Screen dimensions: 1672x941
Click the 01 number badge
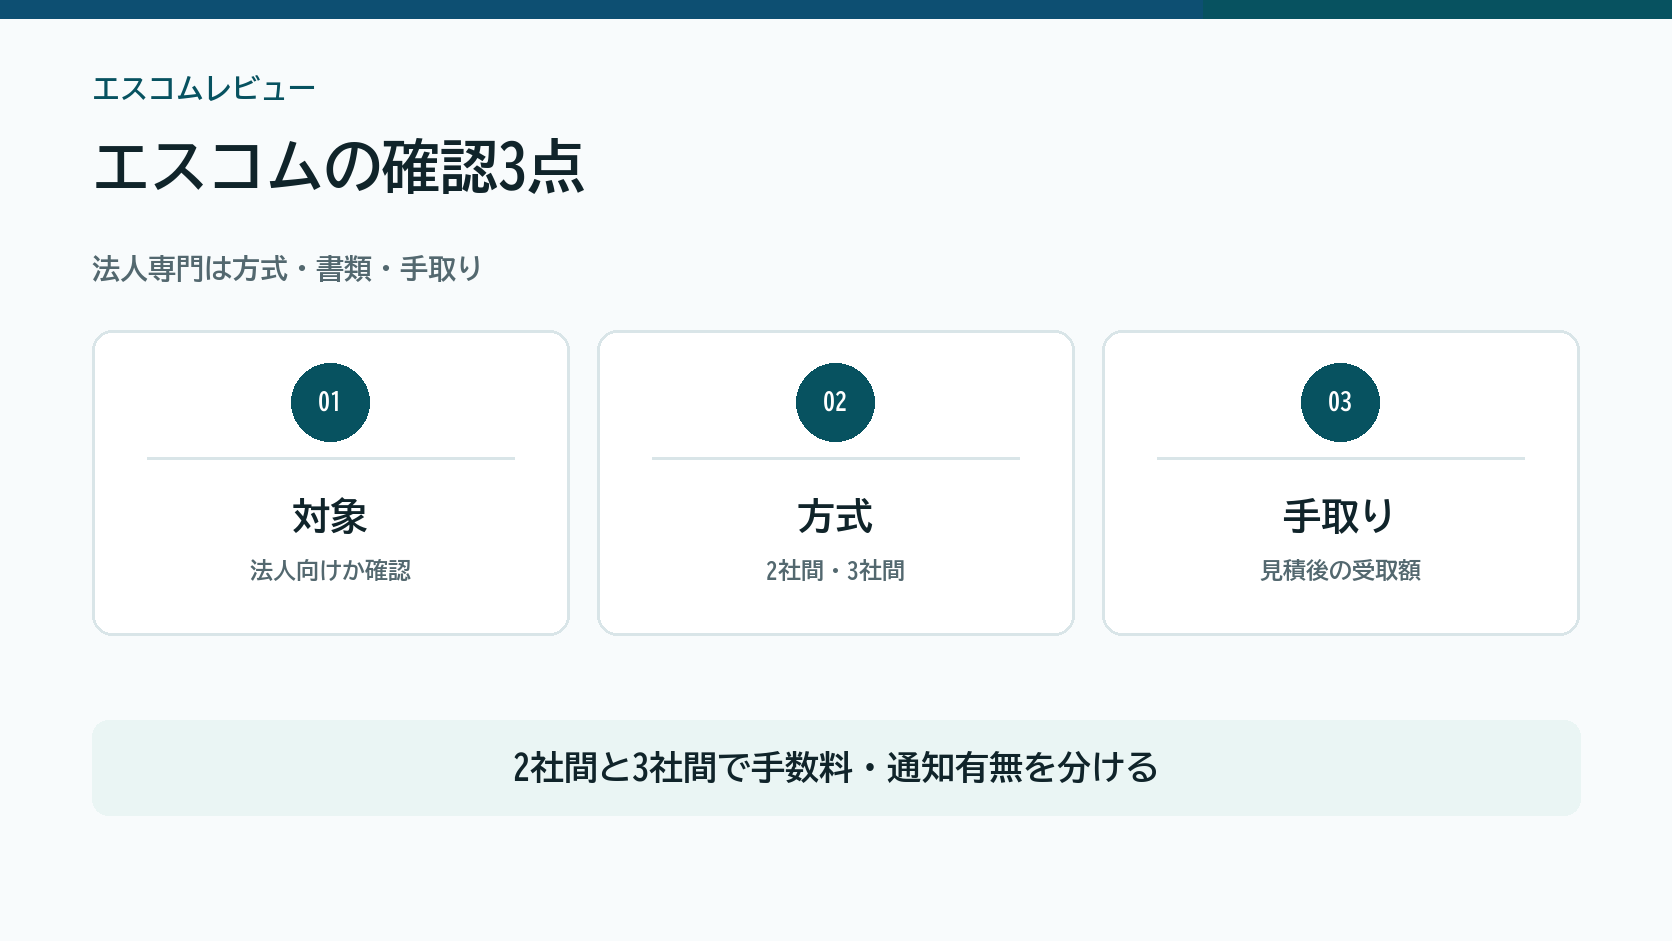click(x=330, y=402)
